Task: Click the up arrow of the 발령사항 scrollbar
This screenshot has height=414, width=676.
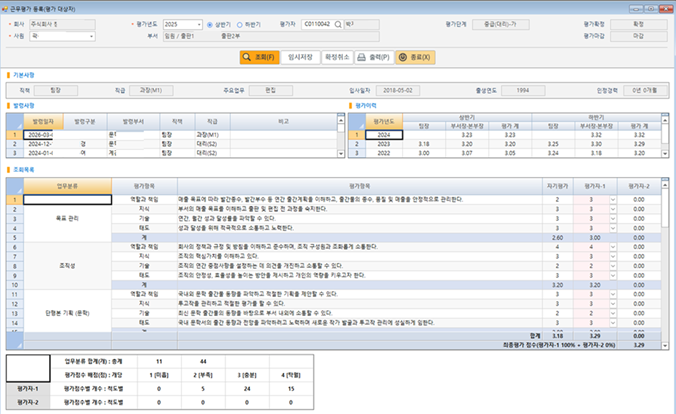Action: (x=341, y=120)
